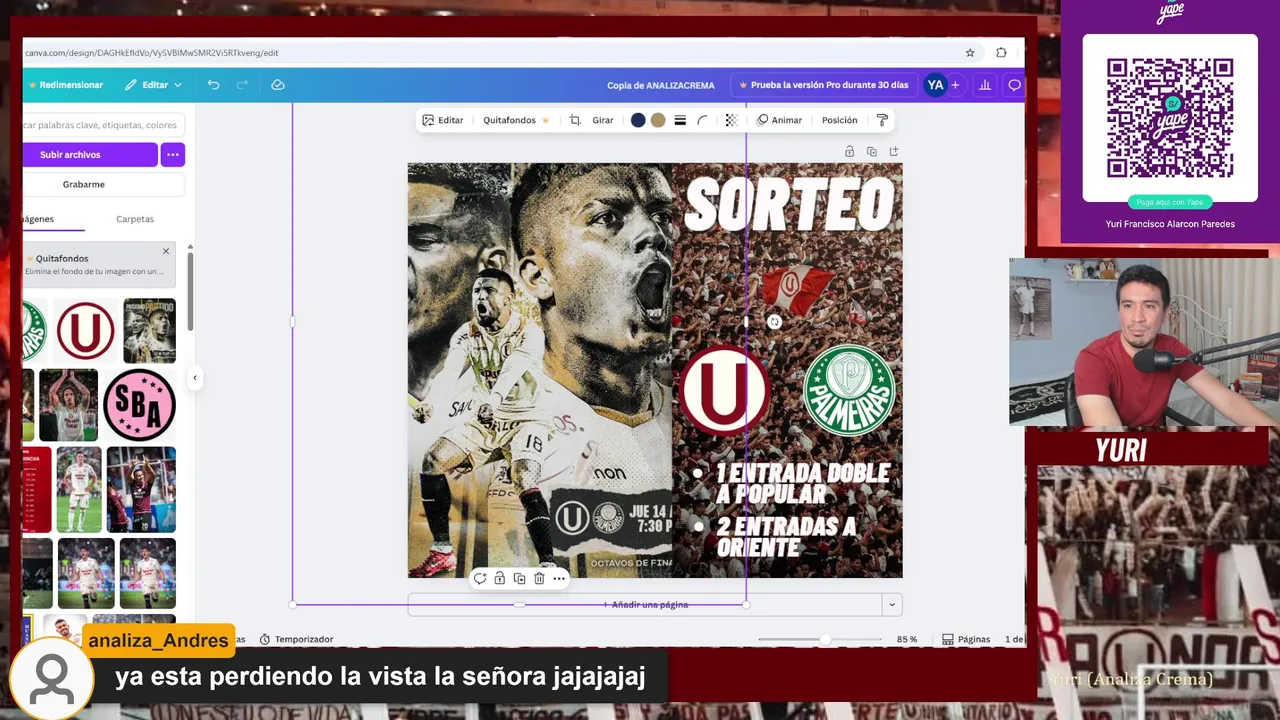Click Editar in the image toolbar

click(443, 120)
